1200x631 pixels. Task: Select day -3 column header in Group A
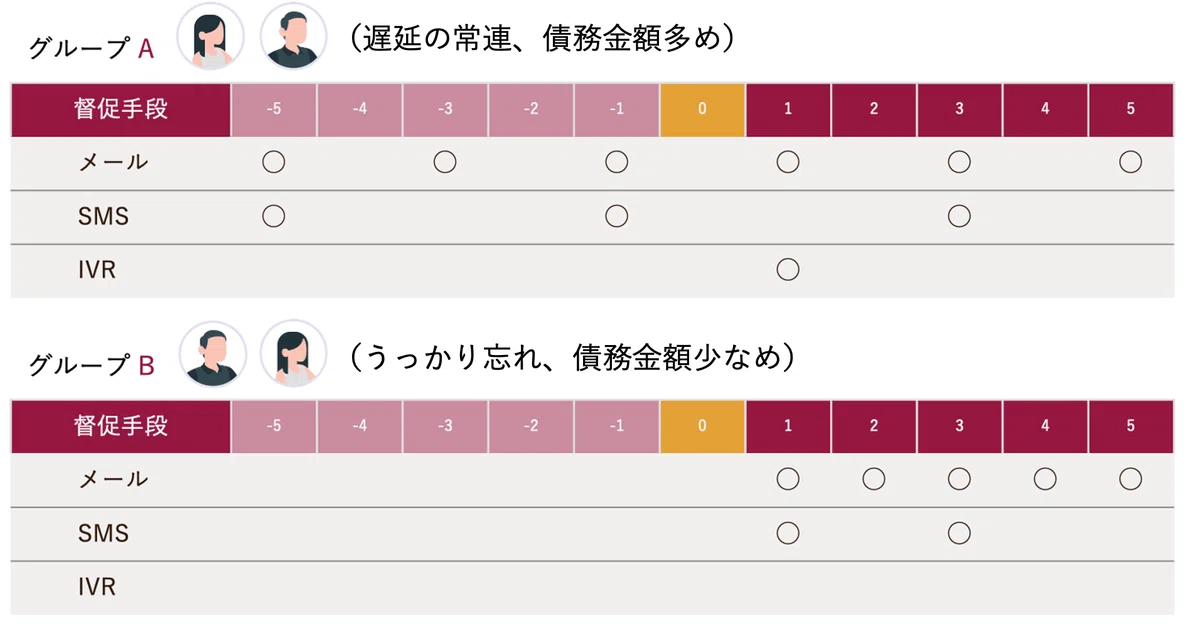[x=445, y=110]
